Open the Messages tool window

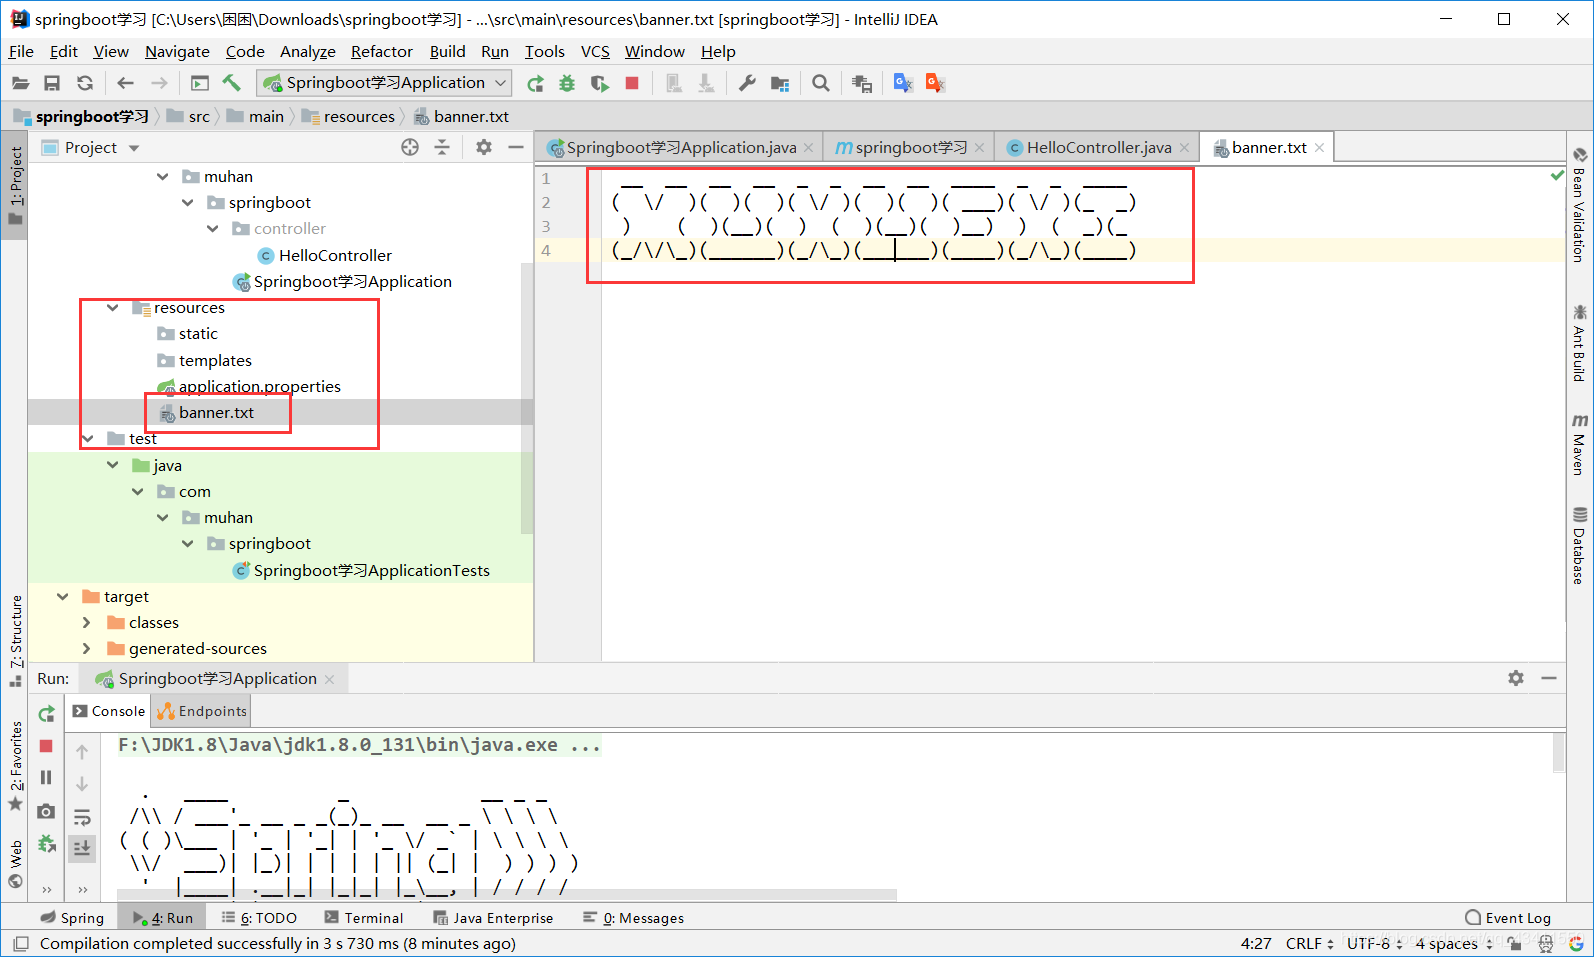(634, 918)
